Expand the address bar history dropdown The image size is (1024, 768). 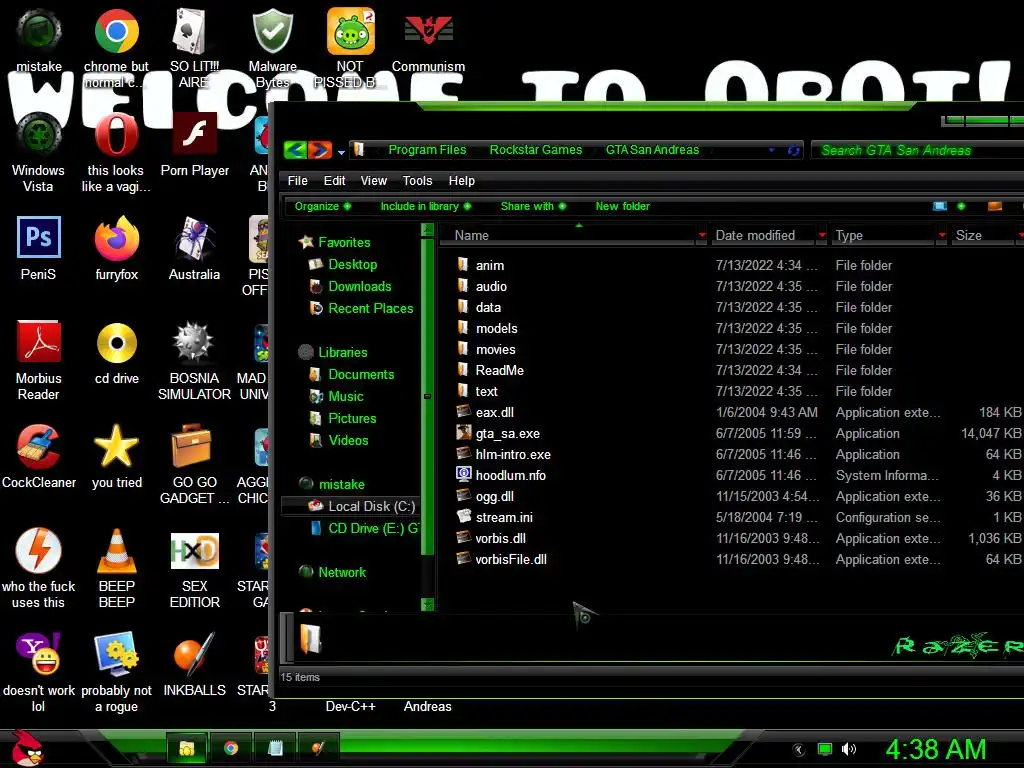pos(772,150)
